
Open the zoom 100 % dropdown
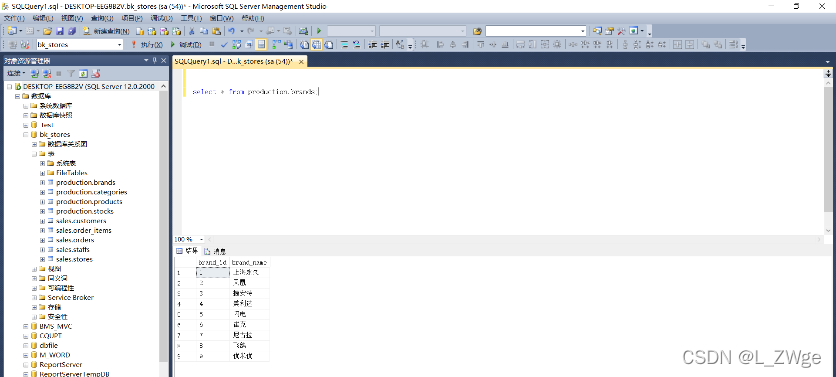(201, 240)
